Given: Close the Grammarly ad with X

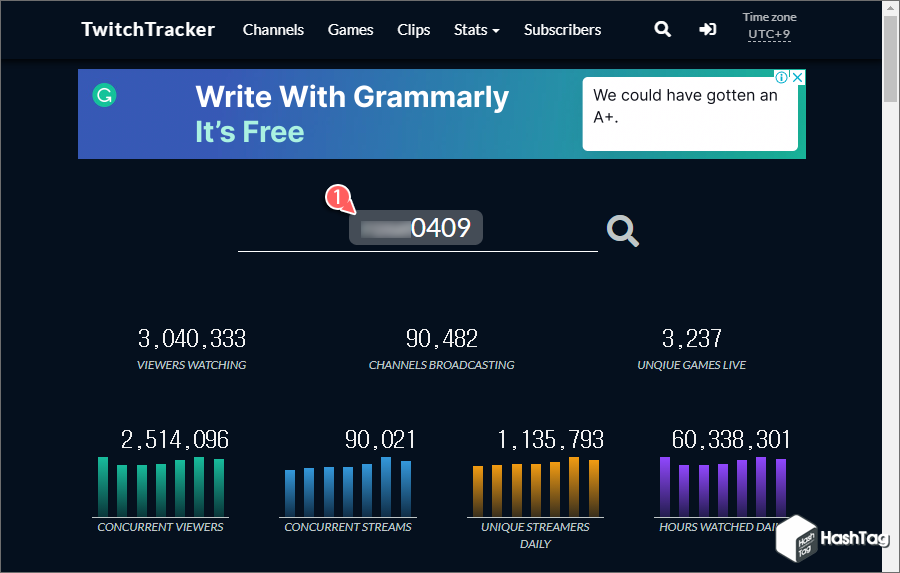Looking at the screenshot, I should pos(797,77).
